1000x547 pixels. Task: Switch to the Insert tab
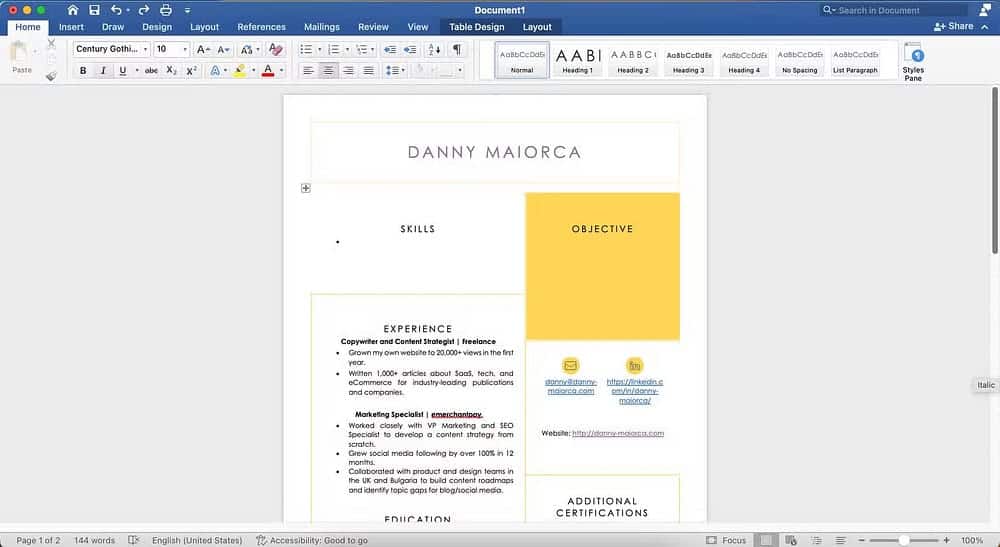click(71, 27)
